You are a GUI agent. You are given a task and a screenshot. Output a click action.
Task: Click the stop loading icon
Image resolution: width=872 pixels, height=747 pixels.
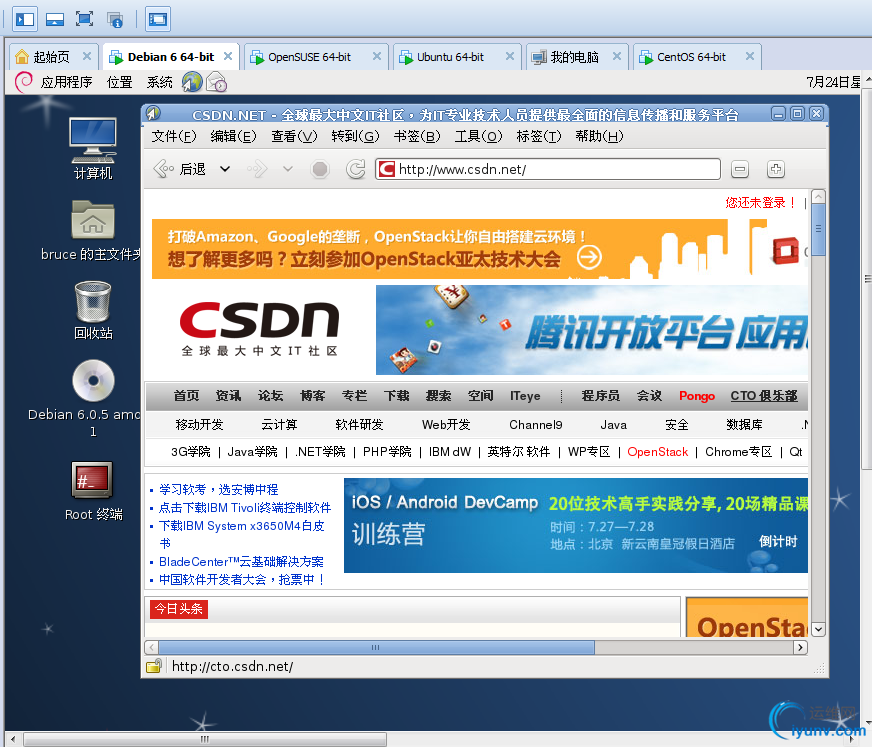click(320, 169)
